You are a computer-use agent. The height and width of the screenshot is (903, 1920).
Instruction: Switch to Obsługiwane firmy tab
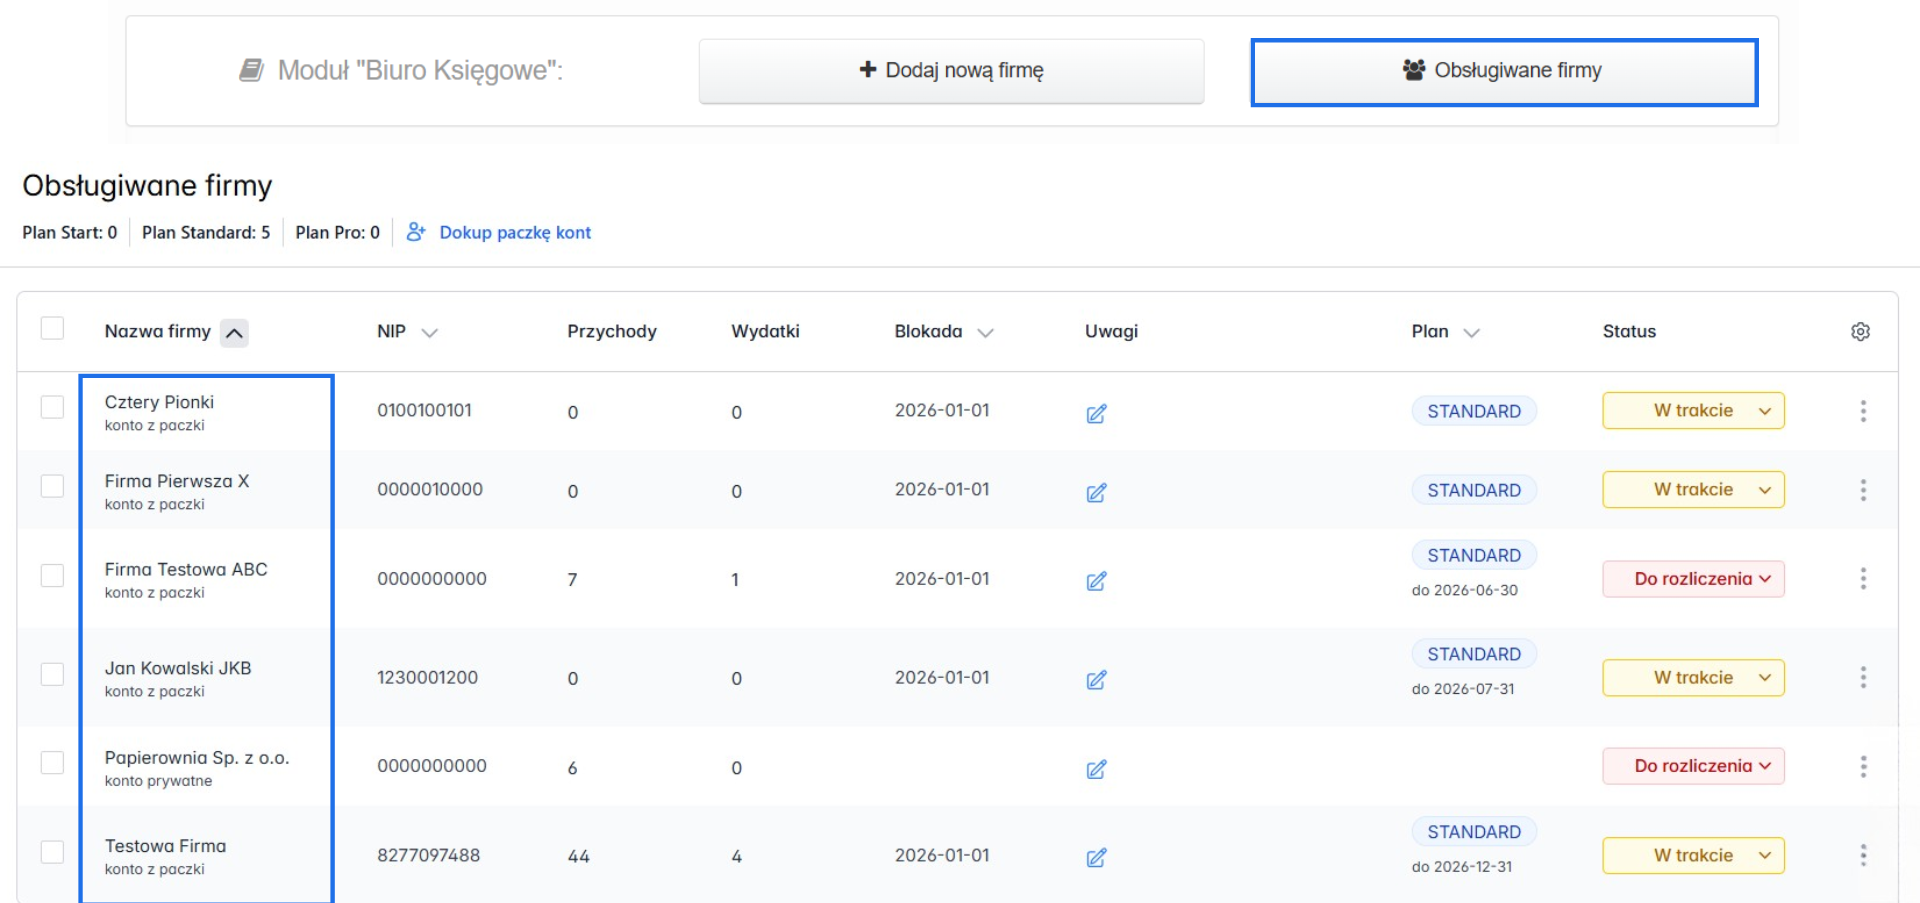(x=1503, y=71)
